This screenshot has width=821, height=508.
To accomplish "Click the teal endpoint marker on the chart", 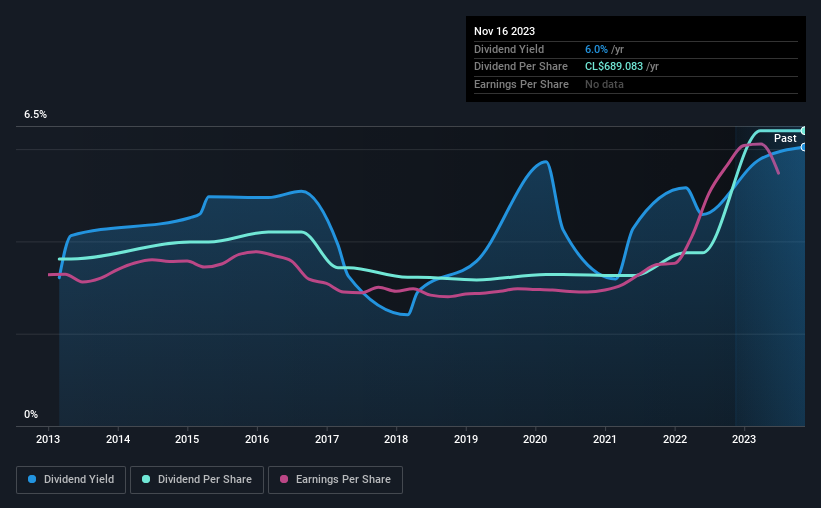I will tap(804, 130).
